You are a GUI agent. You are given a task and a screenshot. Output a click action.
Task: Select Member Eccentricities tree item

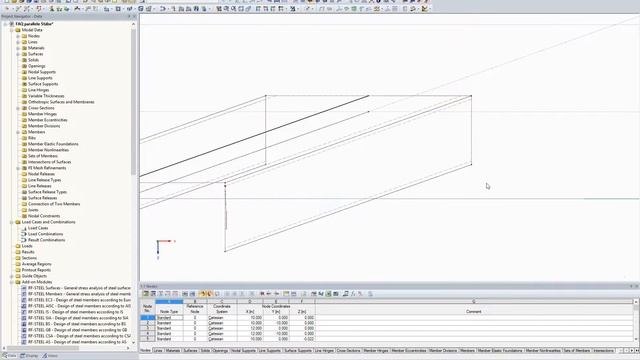coord(48,120)
